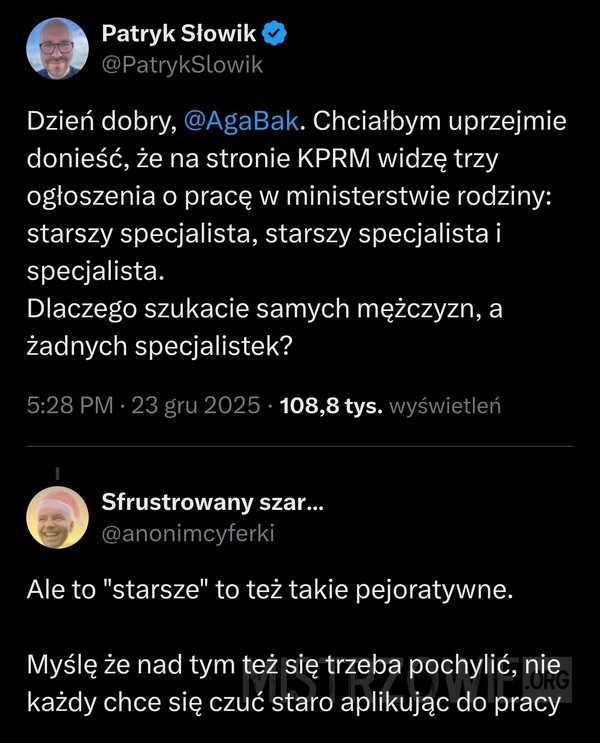Click the Sfrustrowany szar... display name
This screenshot has width=600, height=743.
pyautogui.click(x=212, y=503)
